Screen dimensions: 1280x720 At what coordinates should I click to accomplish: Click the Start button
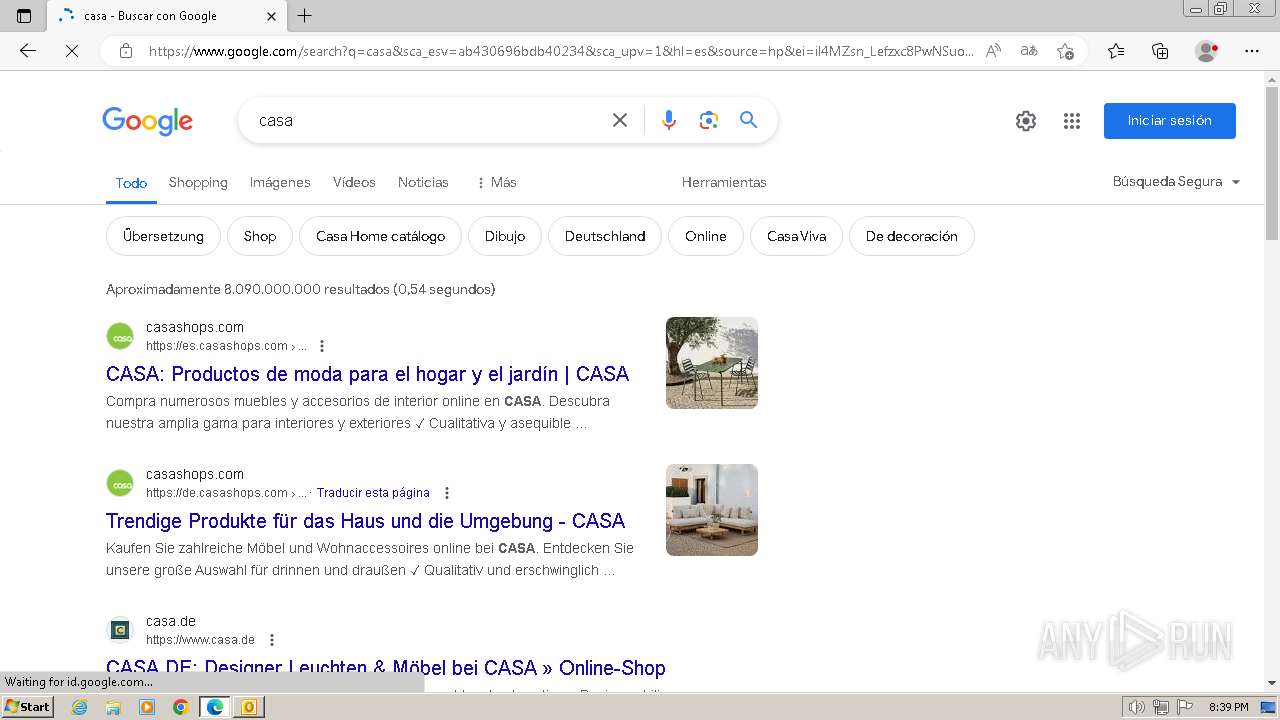click(27, 707)
